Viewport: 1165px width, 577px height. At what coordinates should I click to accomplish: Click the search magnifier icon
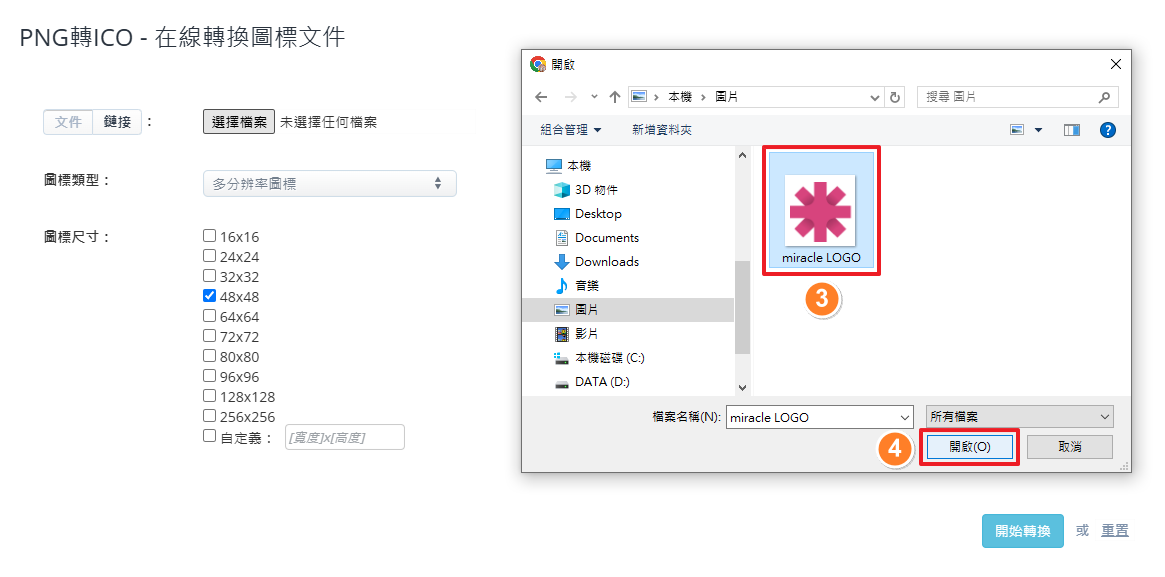[x=1104, y=97]
